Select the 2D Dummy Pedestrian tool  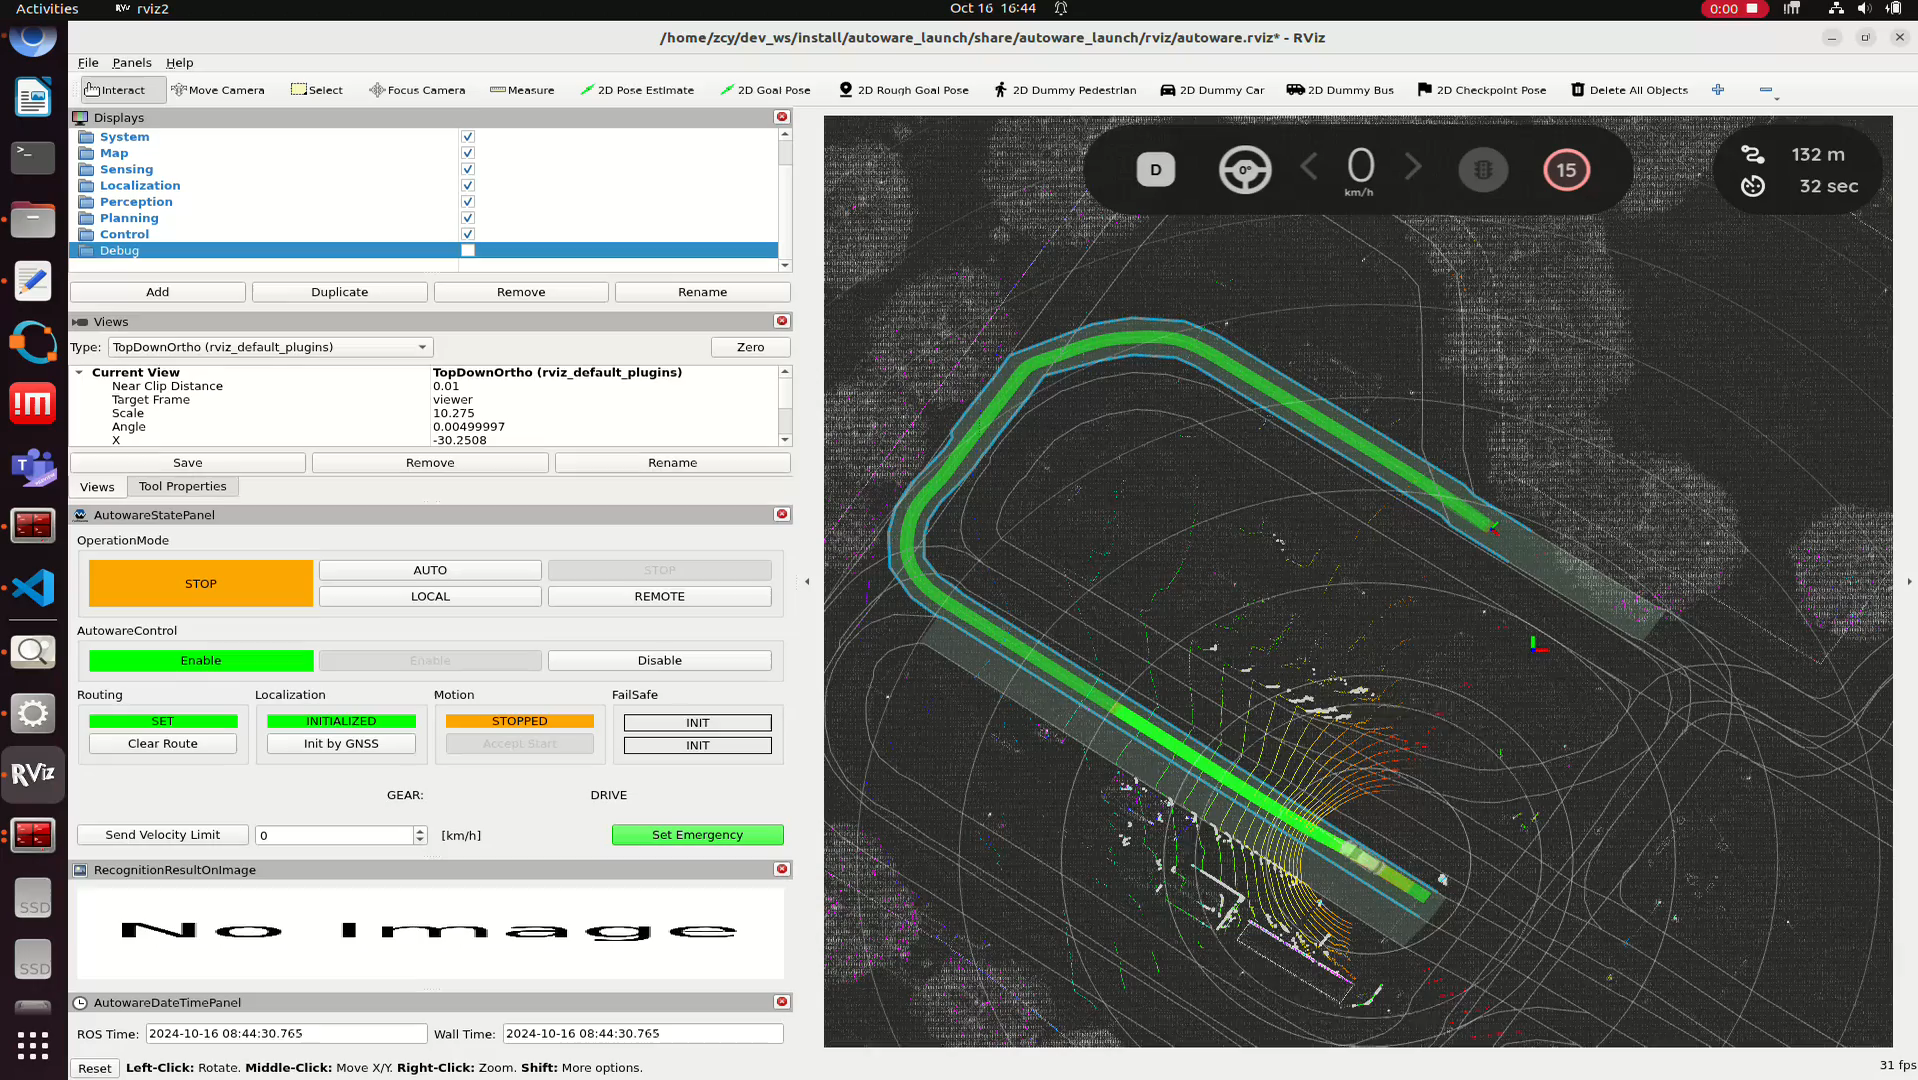1065,90
